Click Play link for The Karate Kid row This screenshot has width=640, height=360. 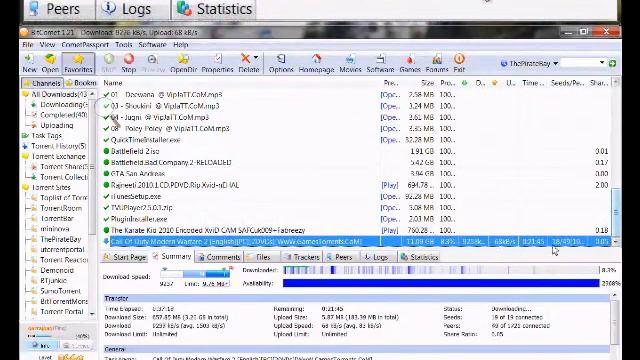tap(389, 231)
